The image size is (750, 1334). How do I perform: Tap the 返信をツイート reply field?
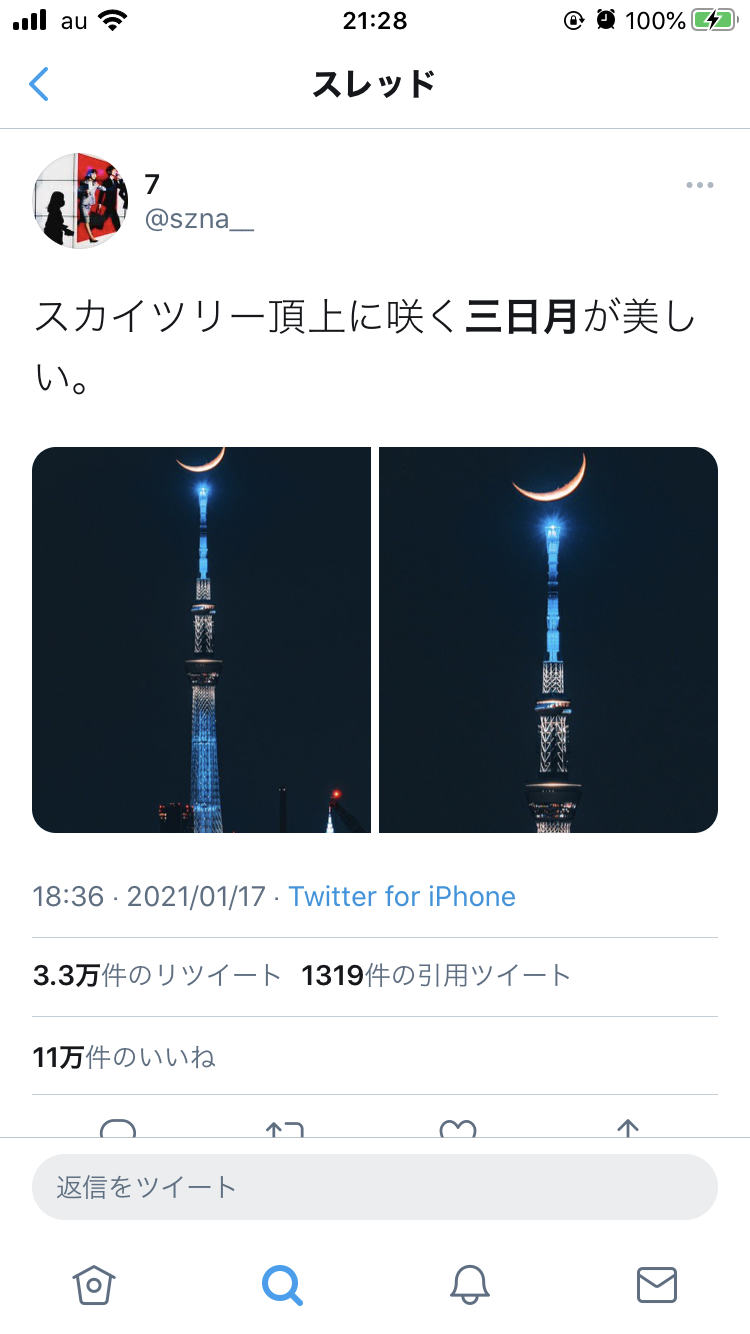[x=375, y=1187]
